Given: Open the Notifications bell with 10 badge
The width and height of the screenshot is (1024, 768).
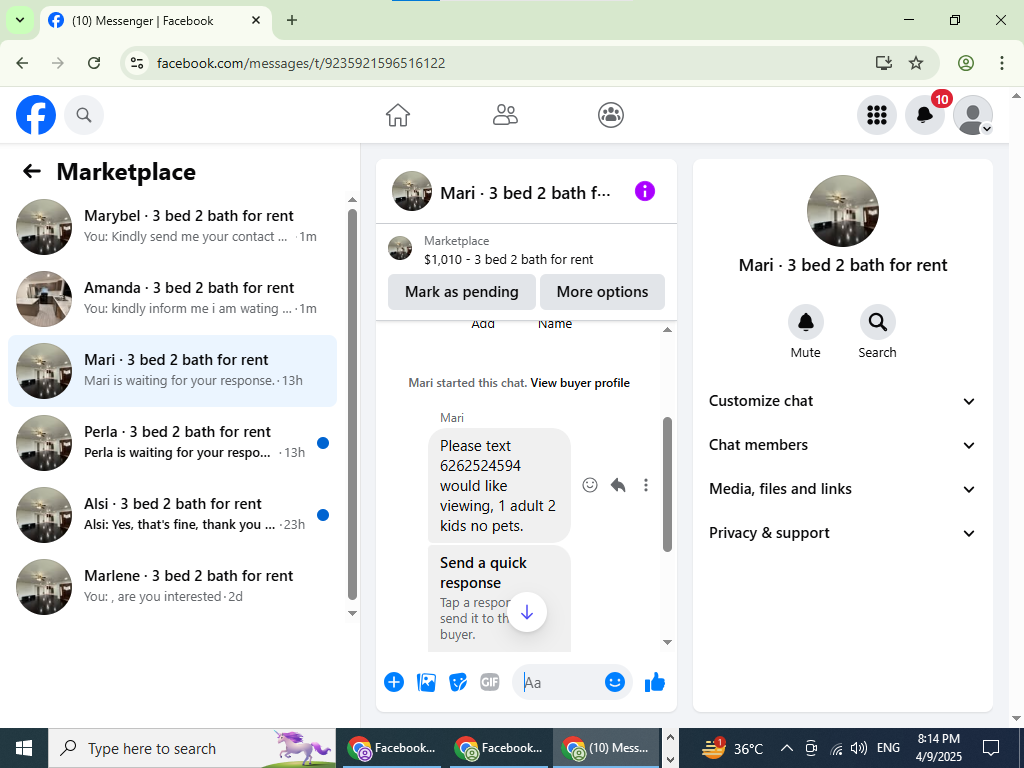Looking at the screenshot, I should click(x=925, y=115).
